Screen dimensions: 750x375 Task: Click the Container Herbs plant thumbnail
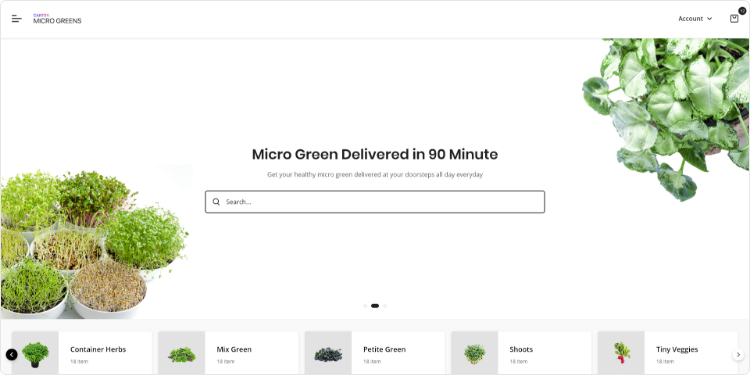point(35,354)
